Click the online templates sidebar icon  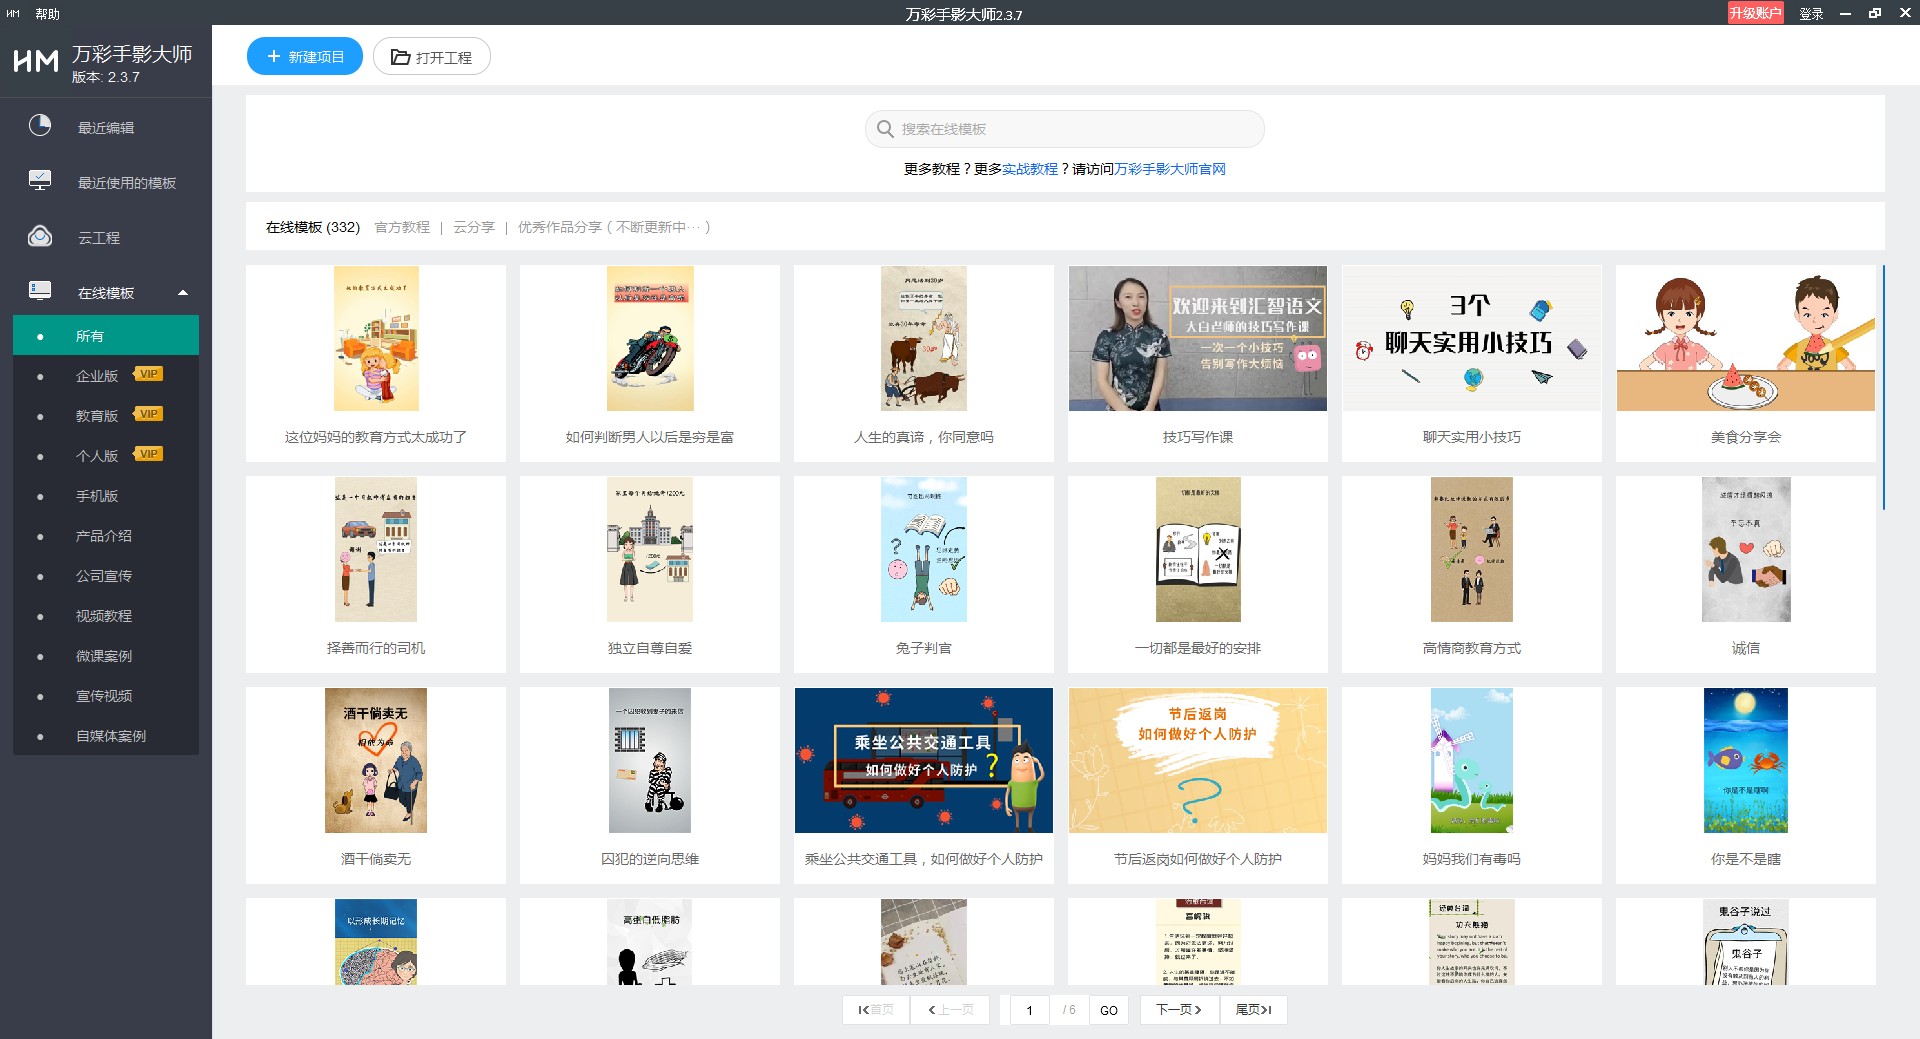click(40, 291)
